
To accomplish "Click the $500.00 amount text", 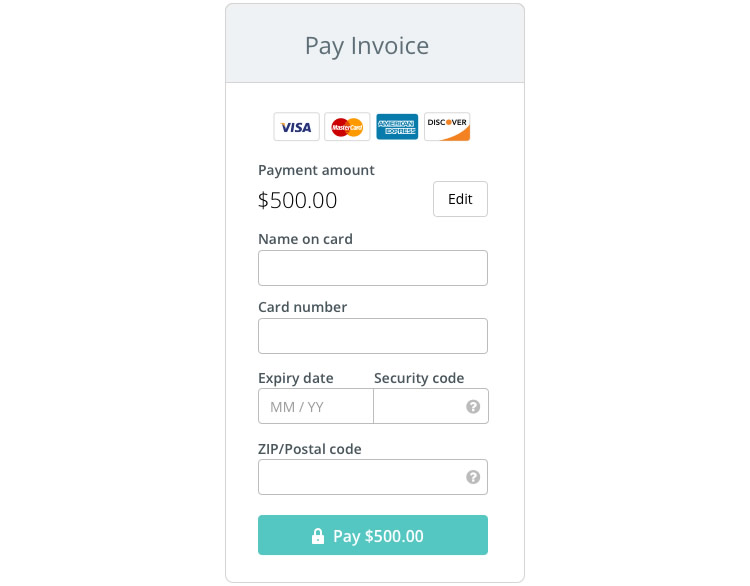I will [297, 200].
